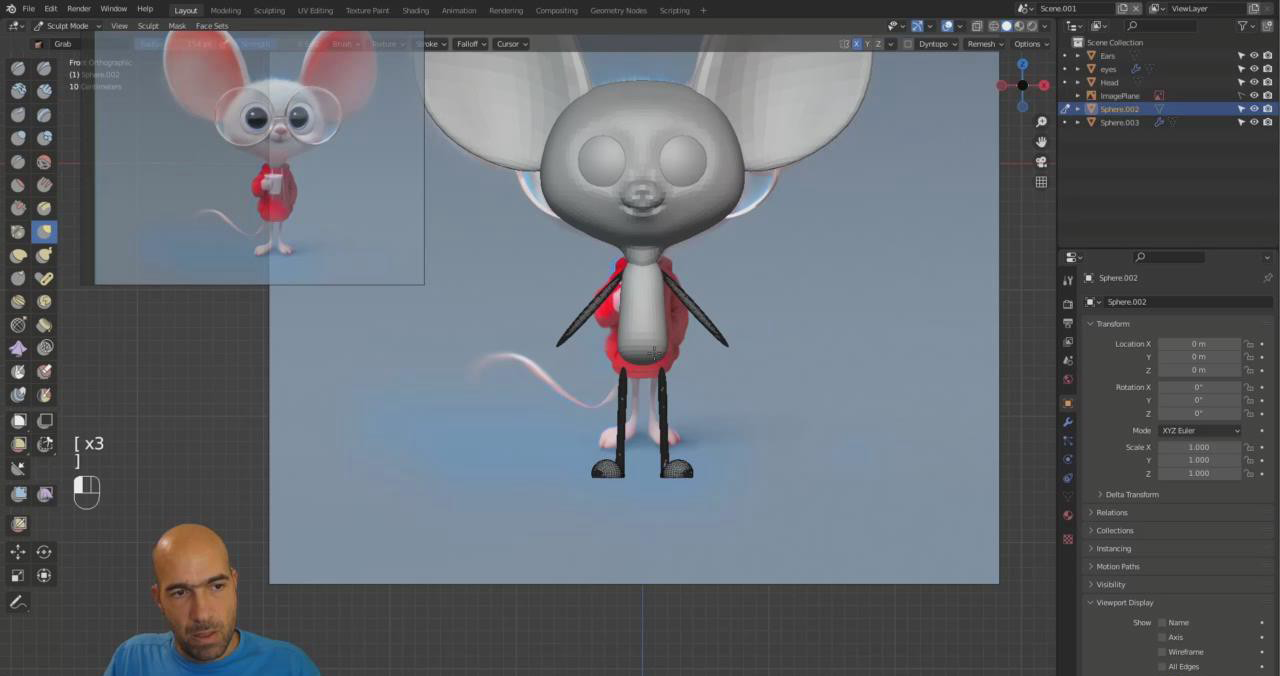Toggle visibility eye for Ears object
1280x676 pixels.
[1254, 56]
